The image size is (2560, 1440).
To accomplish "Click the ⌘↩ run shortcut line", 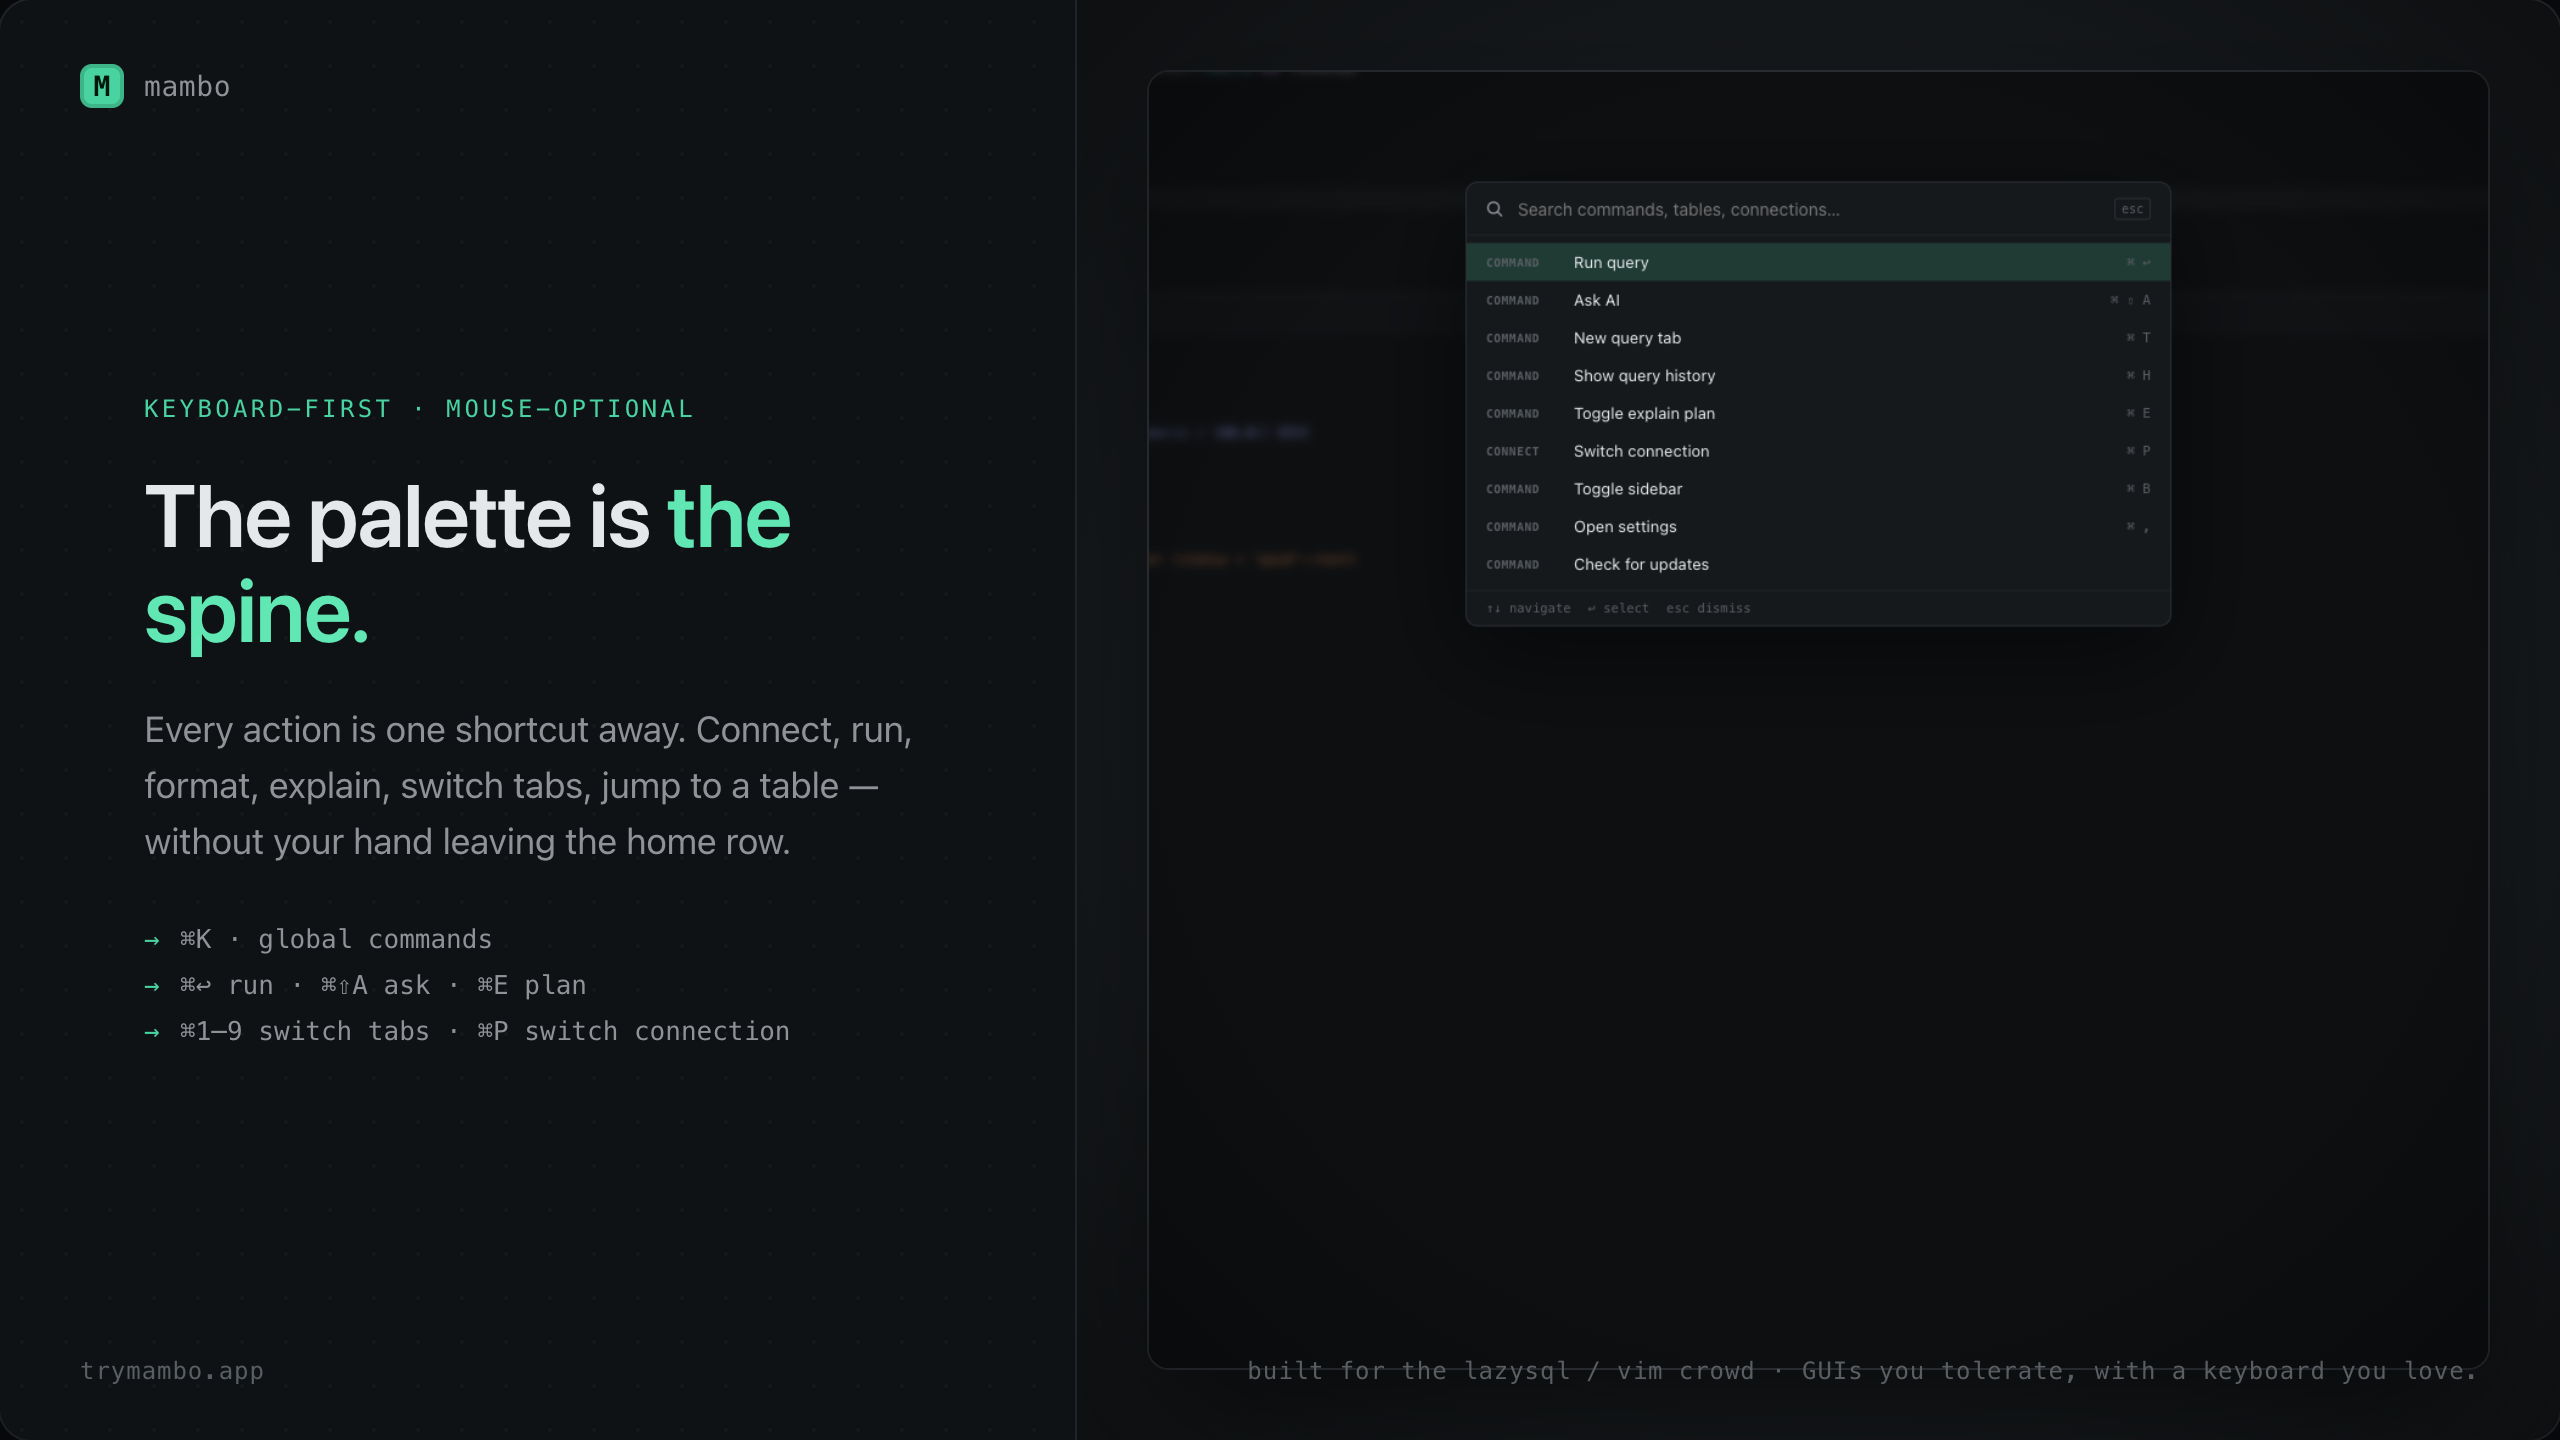I will click(x=365, y=986).
